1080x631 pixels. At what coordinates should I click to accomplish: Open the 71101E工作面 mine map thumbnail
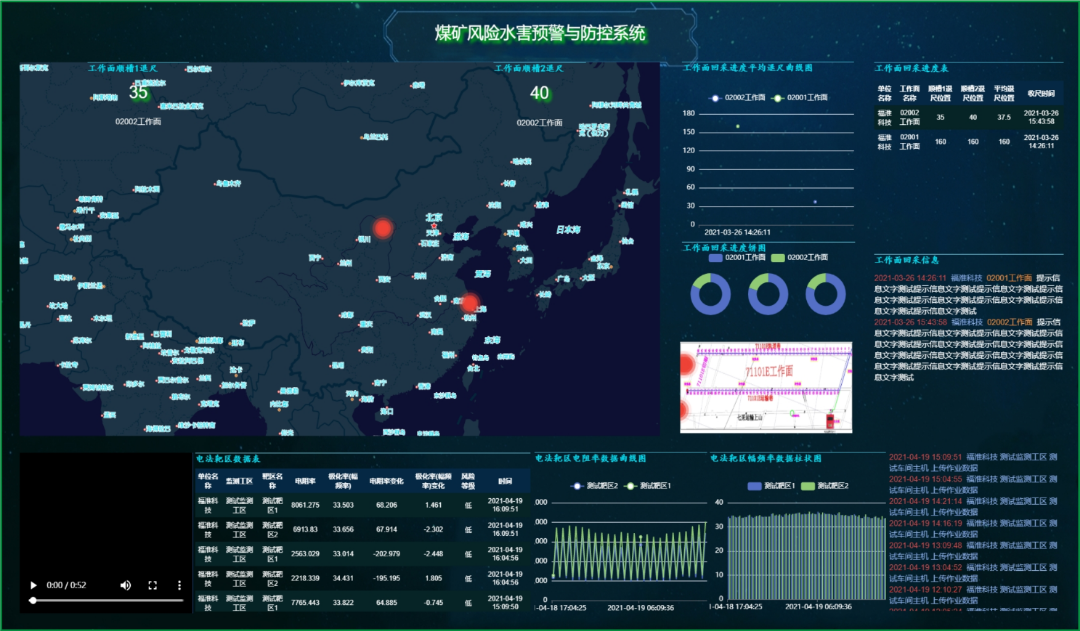766,387
